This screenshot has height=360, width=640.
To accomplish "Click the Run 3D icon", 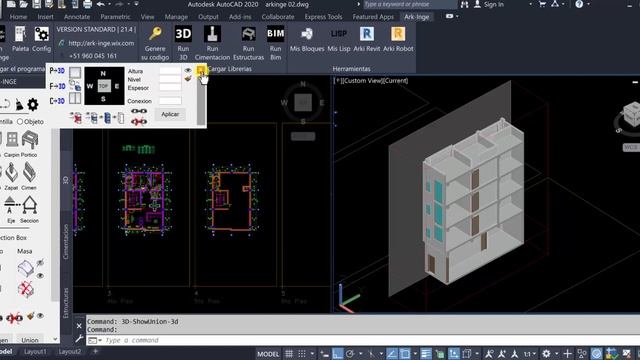I will pos(183,34).
